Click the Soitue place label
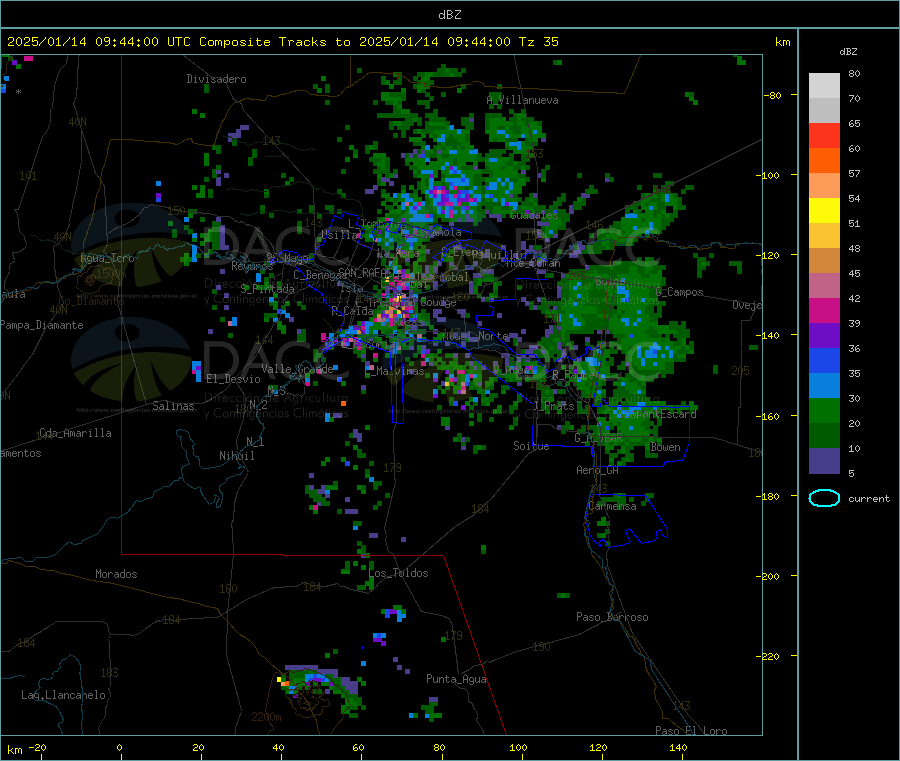The image size is (900, 761). [x=531, y=446]
